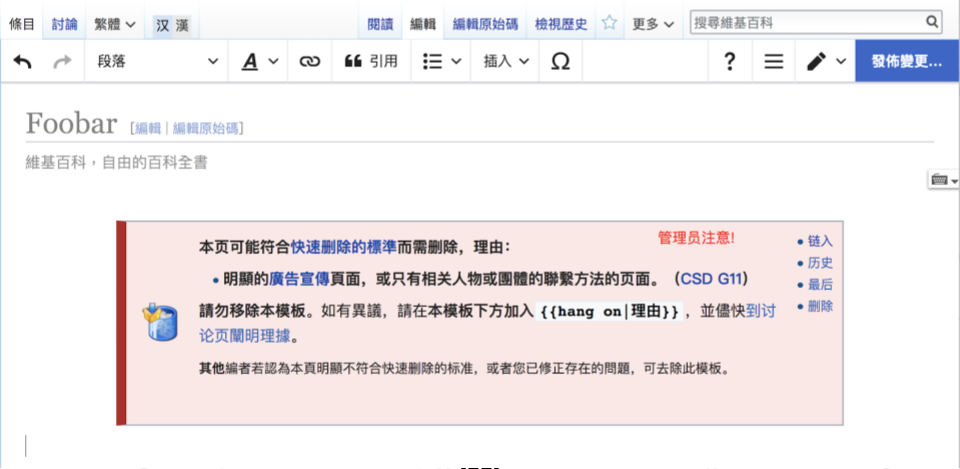
Task: Select the simplified 汉 toggle
Action: [x=162, y=26]
